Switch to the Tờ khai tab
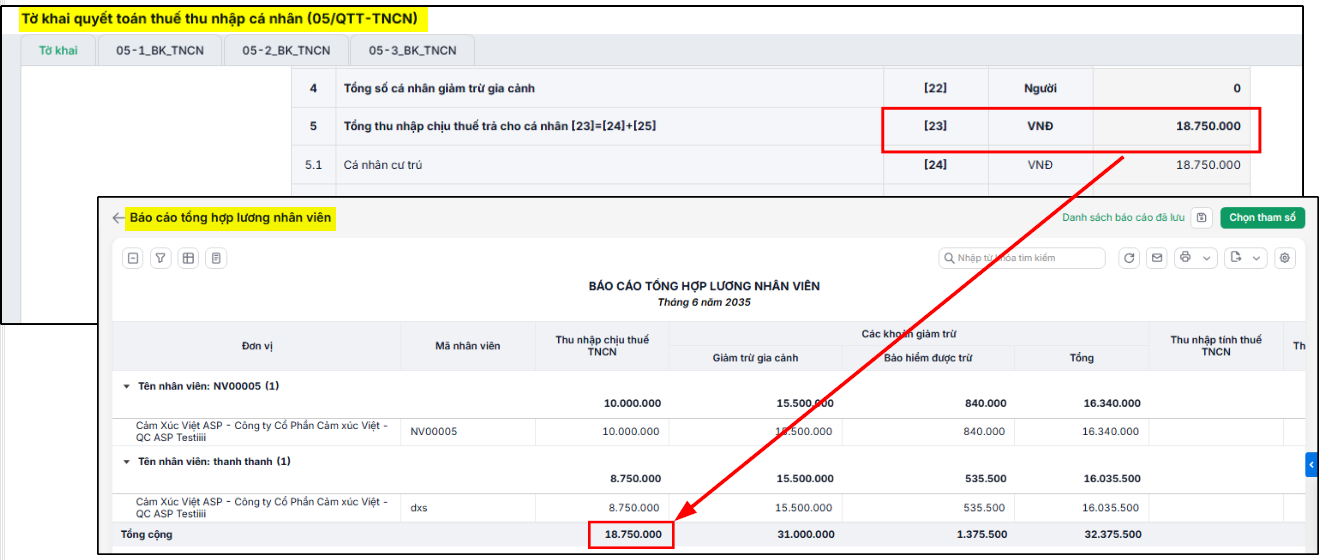 pyautogui.click(x=58, y=50)
